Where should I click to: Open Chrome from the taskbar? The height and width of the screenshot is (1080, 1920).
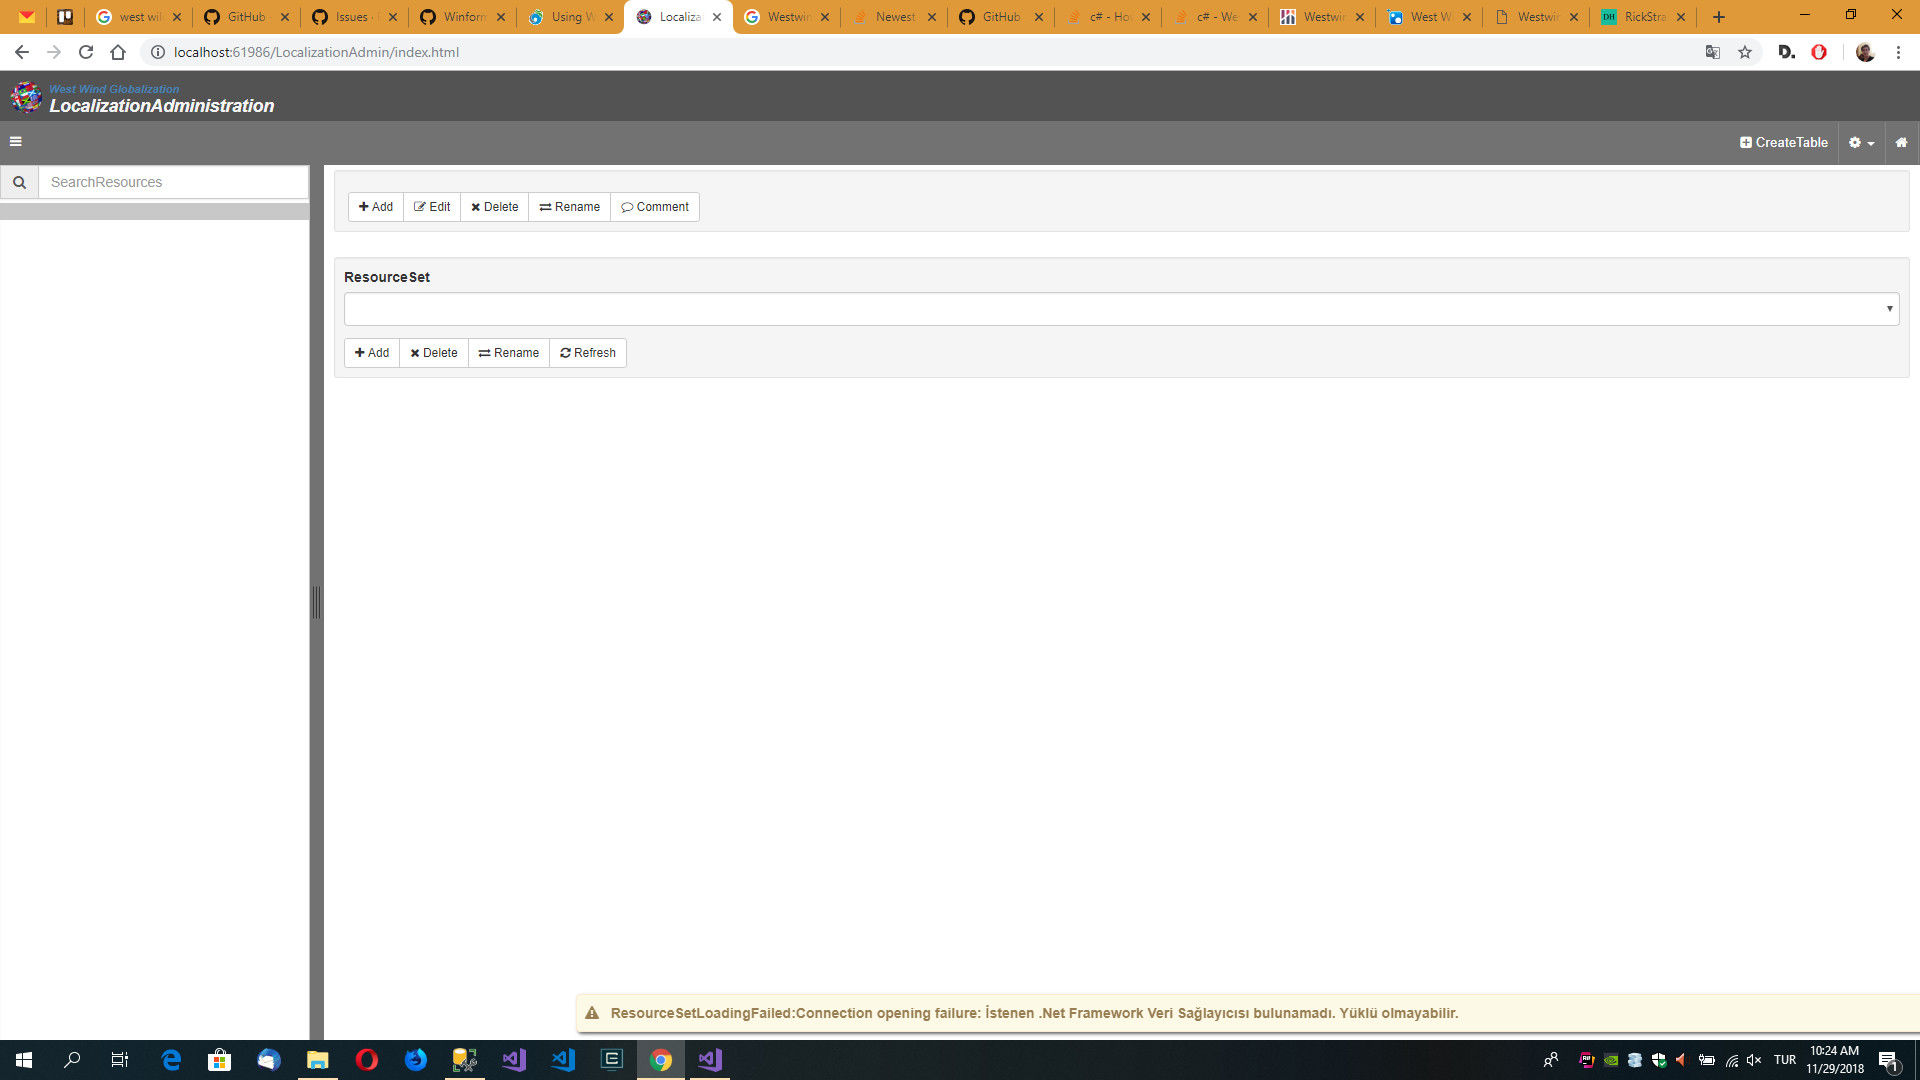click(660, 1060)
